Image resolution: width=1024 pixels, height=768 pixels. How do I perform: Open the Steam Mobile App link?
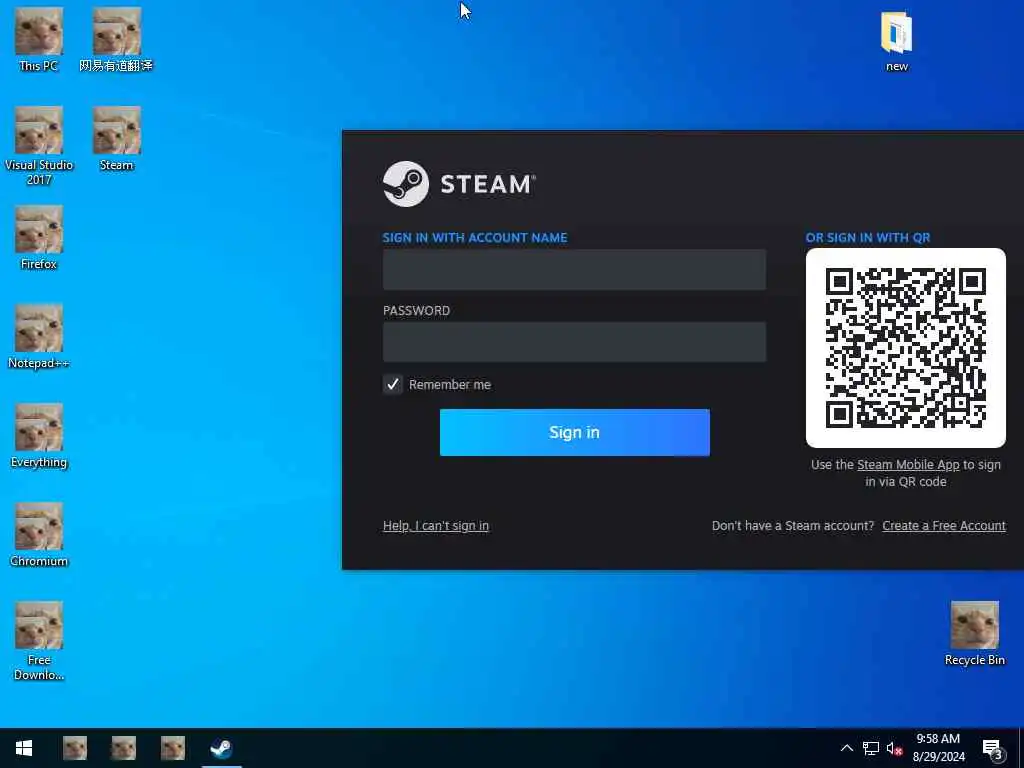(908, 464)
